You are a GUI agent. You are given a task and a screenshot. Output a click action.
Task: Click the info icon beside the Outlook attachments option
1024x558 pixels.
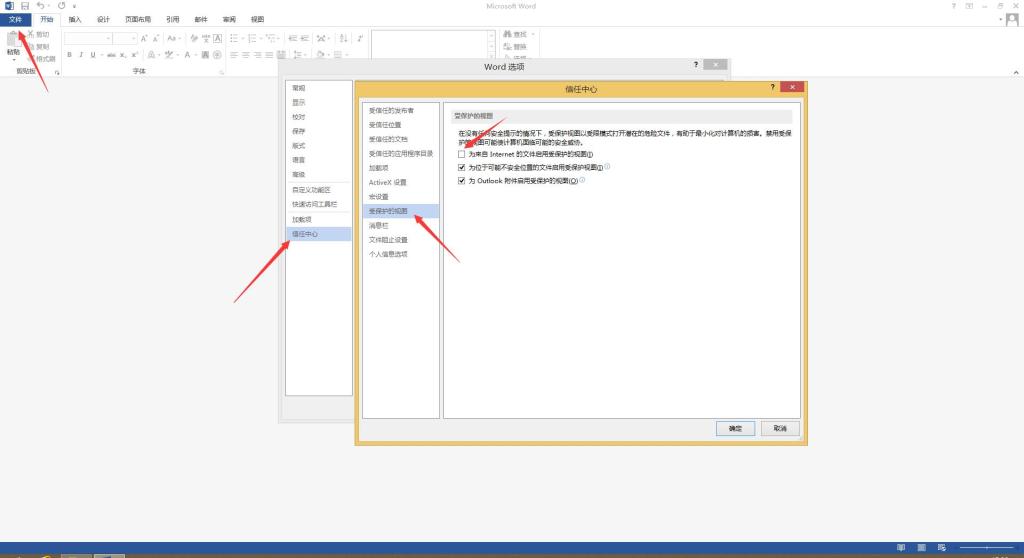tap(582, 180)
